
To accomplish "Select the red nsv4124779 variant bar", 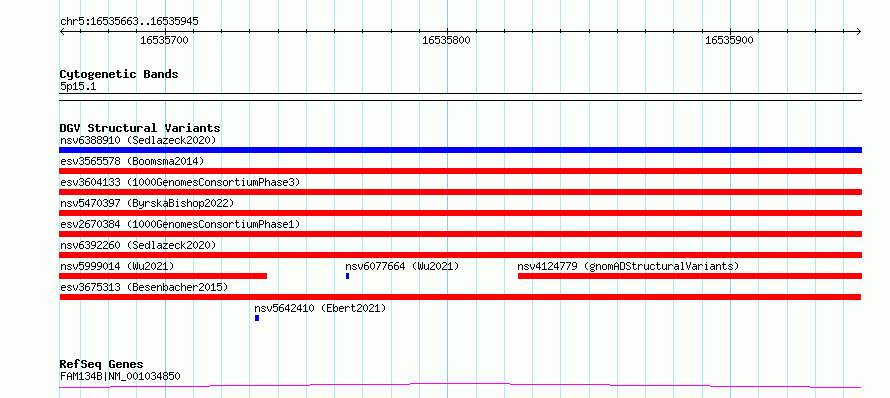I will pyautogui.click(x=690, y=276).
